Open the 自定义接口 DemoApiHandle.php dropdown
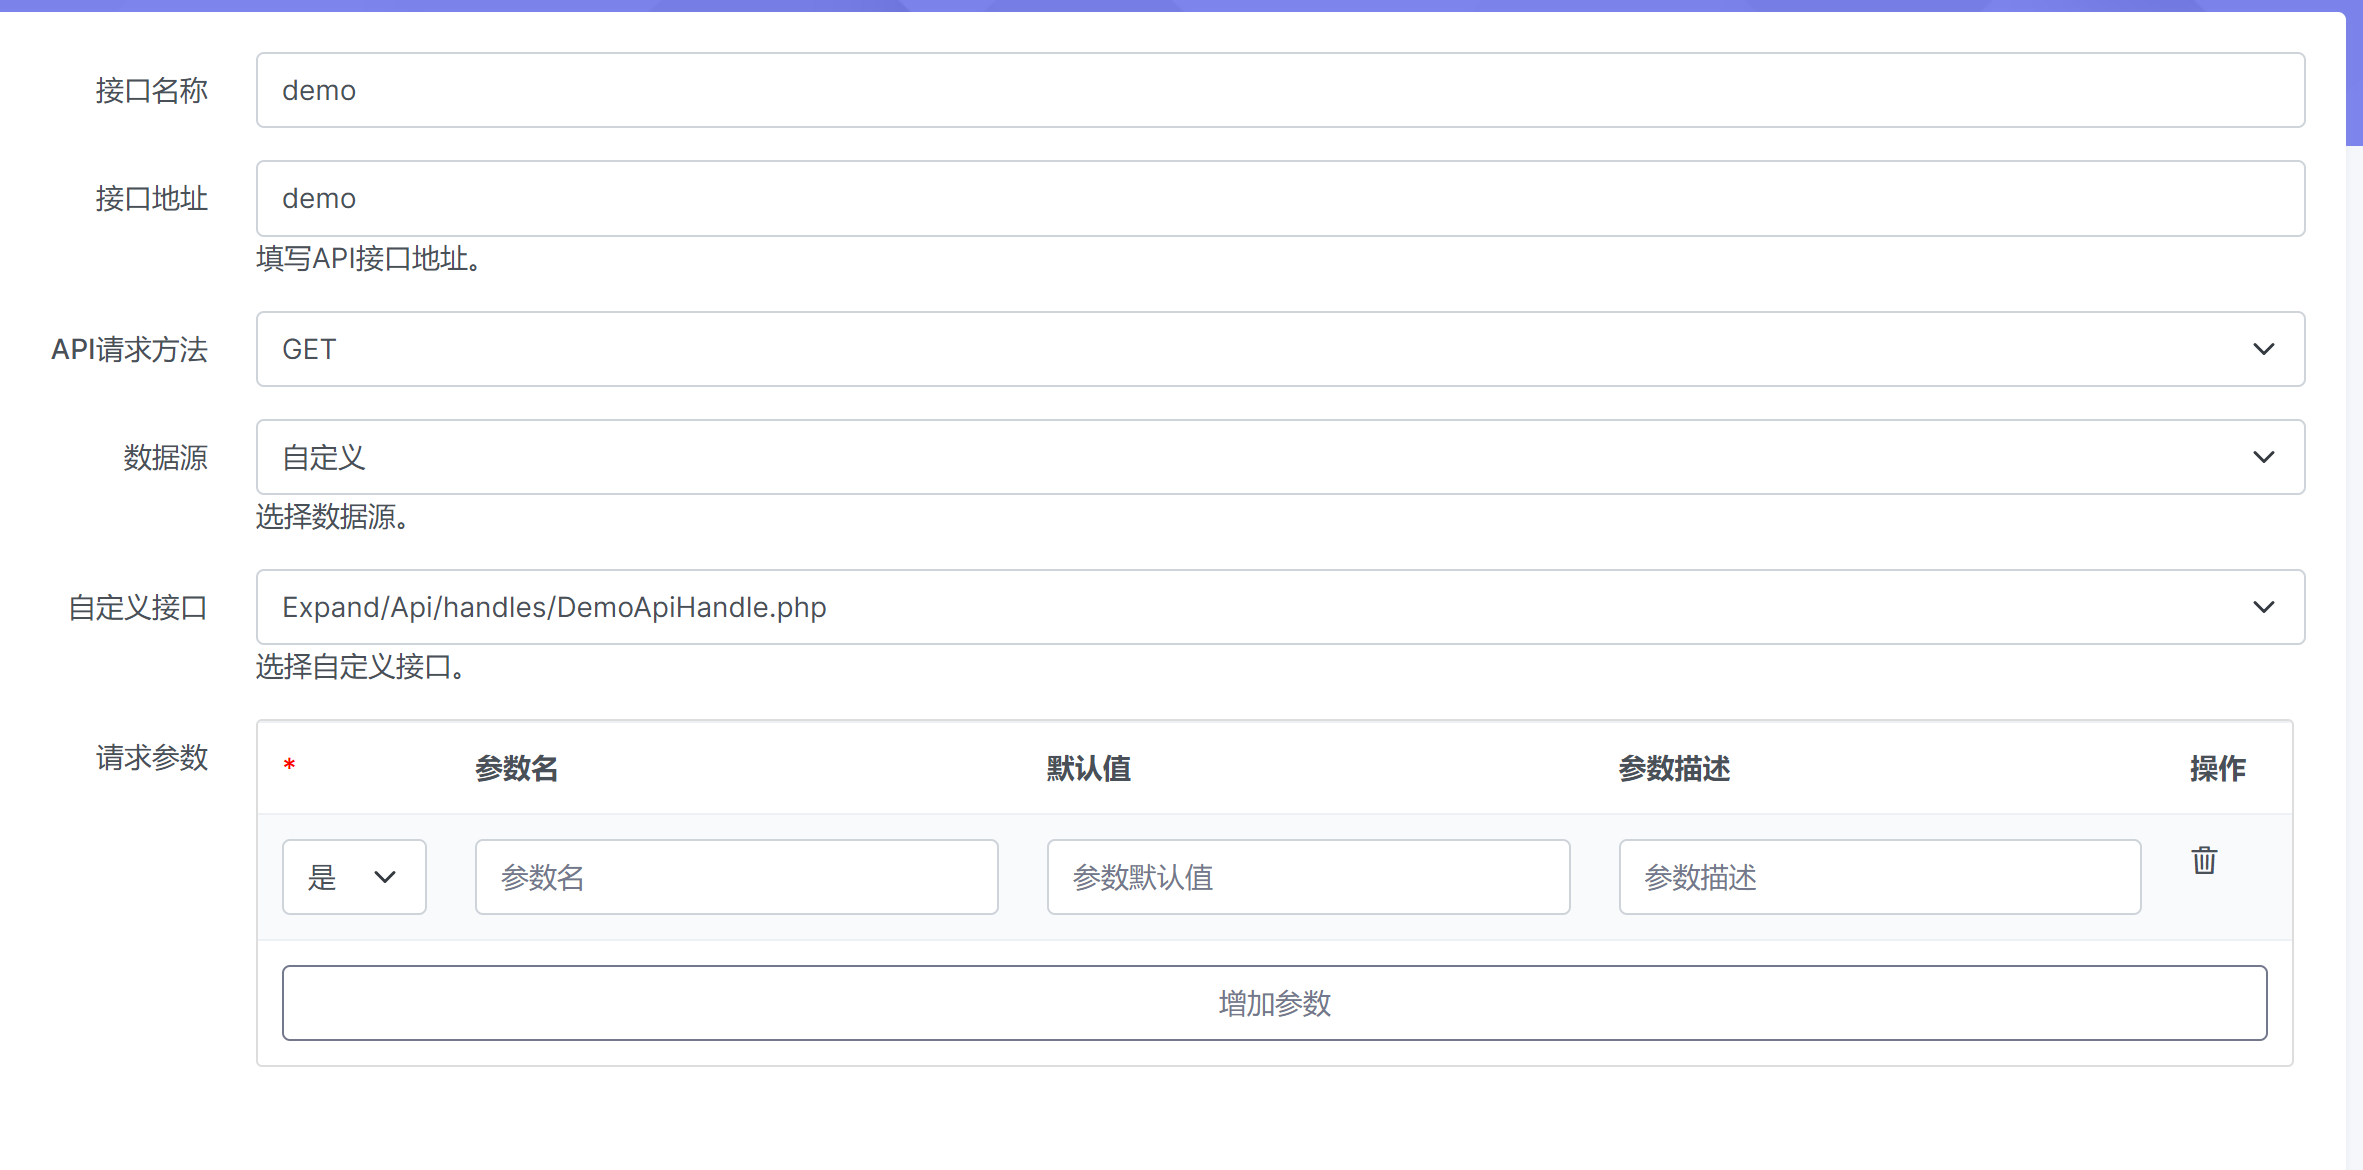 click(1280, 607)
